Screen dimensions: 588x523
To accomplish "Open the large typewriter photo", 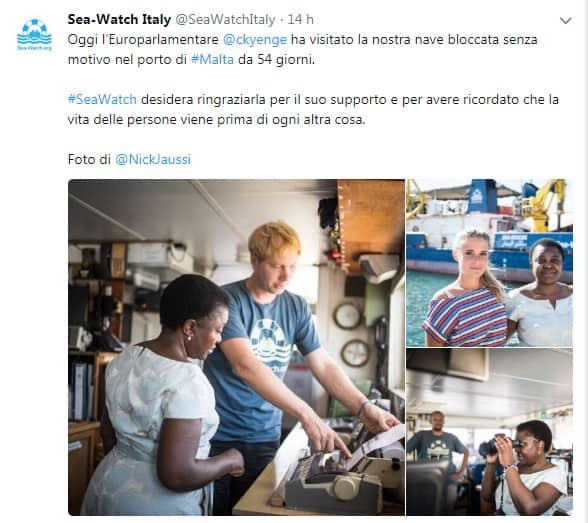I will click(x=236, y=347).
